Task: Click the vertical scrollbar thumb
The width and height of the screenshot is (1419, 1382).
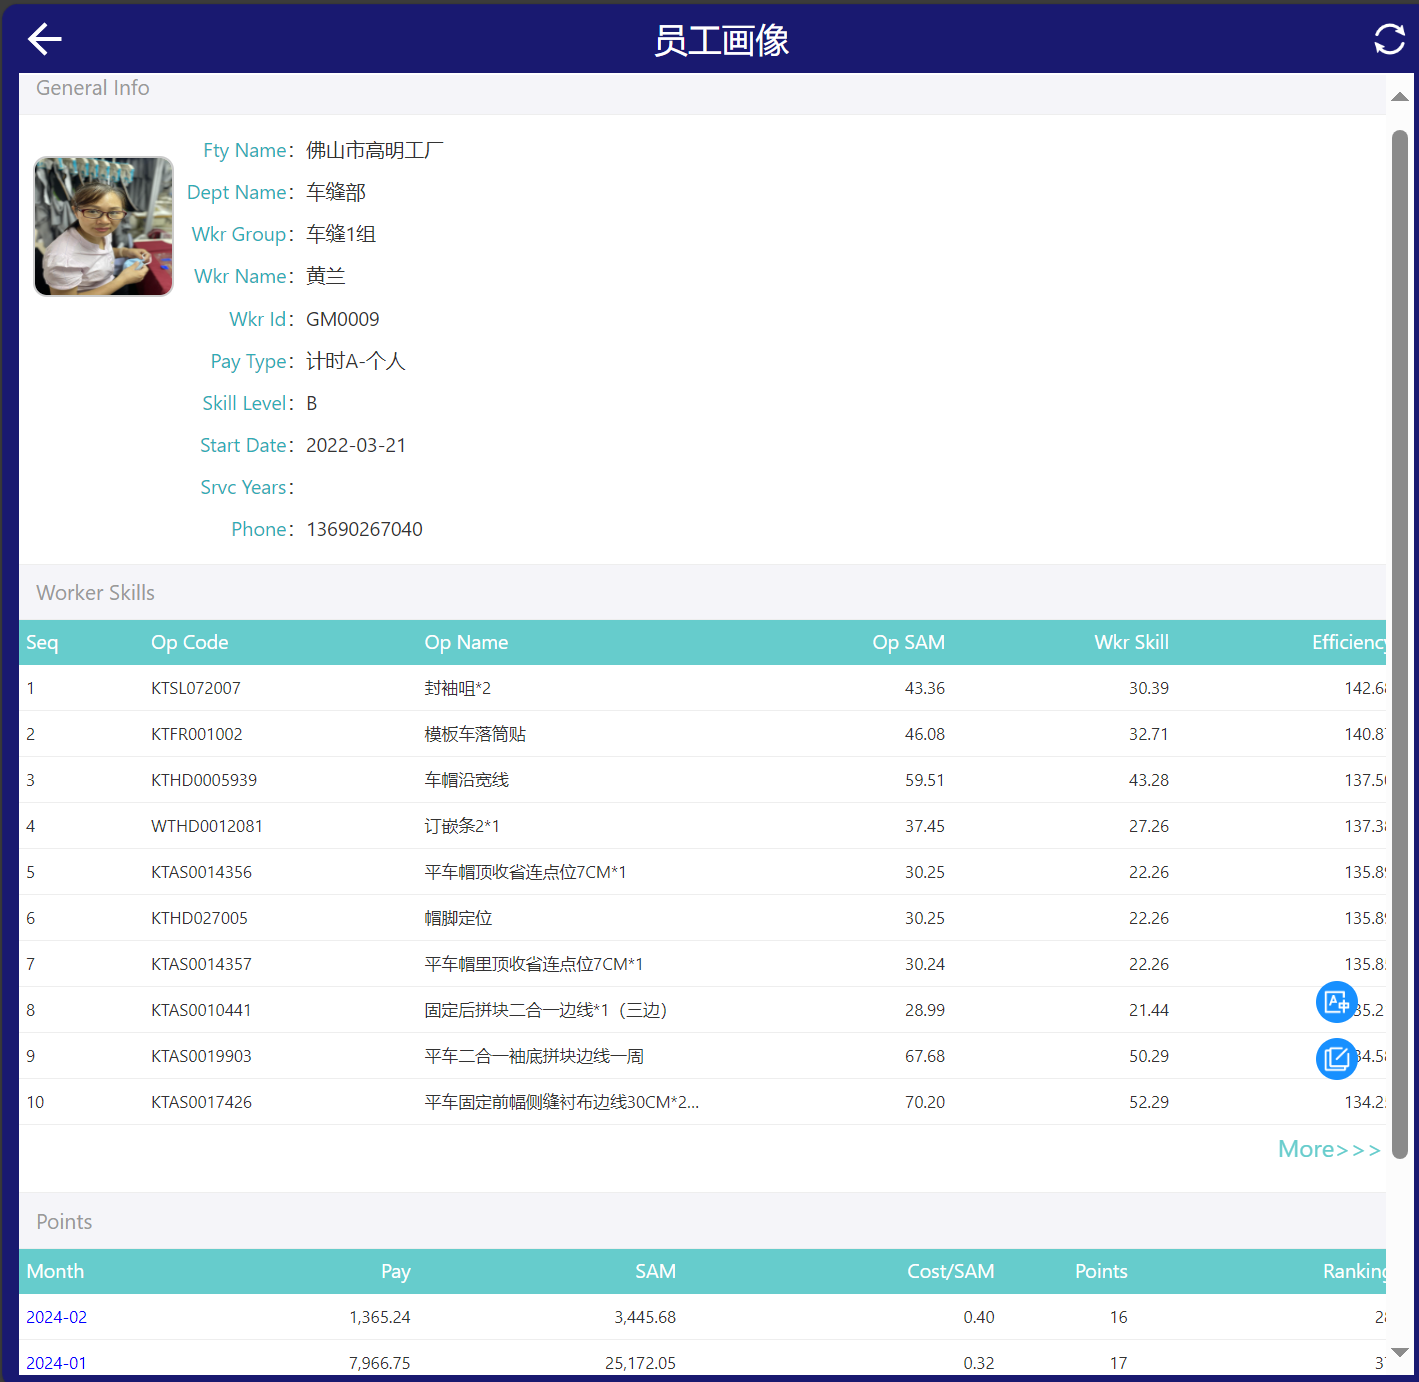Action: coord(1400,640)
